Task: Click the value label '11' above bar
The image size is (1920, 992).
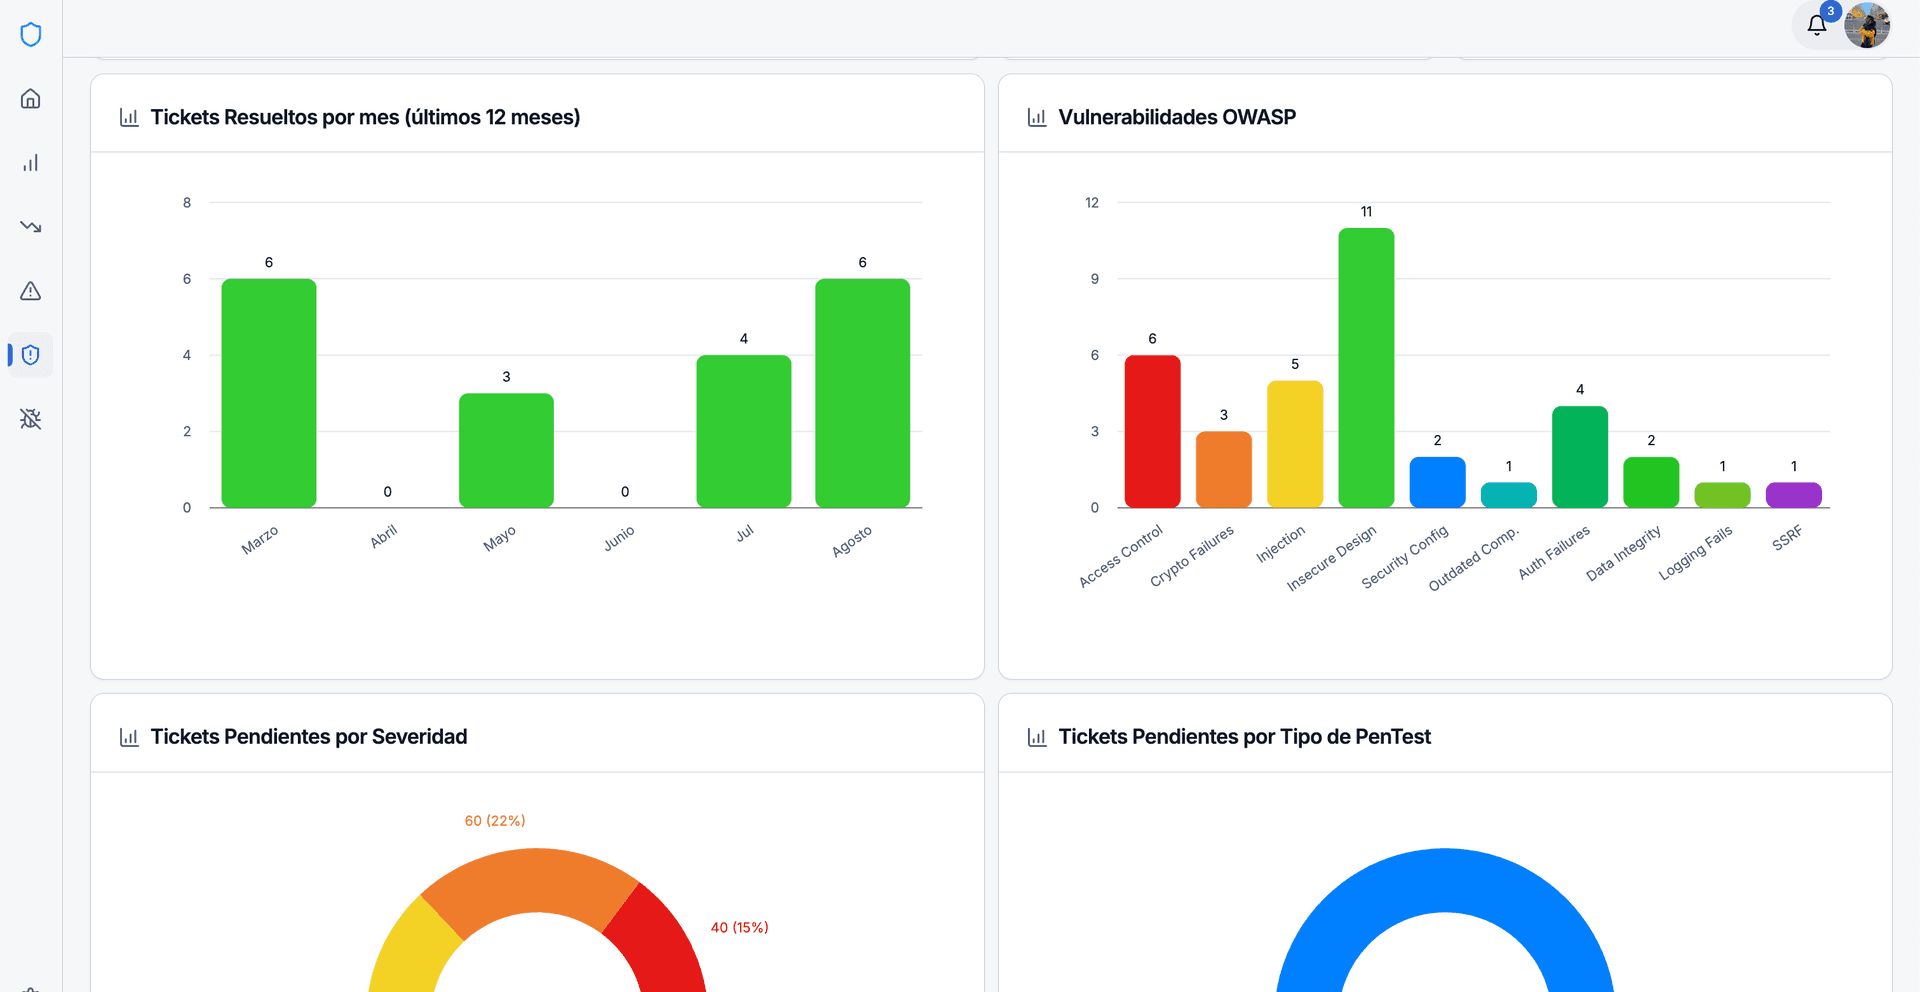Action: [x=1366, y=212]
